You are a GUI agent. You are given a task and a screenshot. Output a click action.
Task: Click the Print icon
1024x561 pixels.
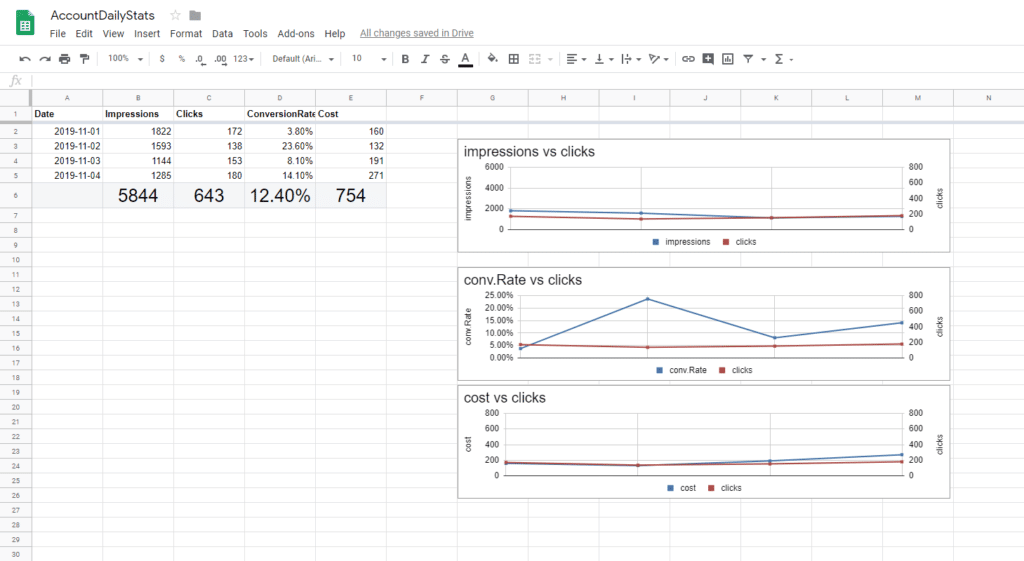[x=64, y=59]
